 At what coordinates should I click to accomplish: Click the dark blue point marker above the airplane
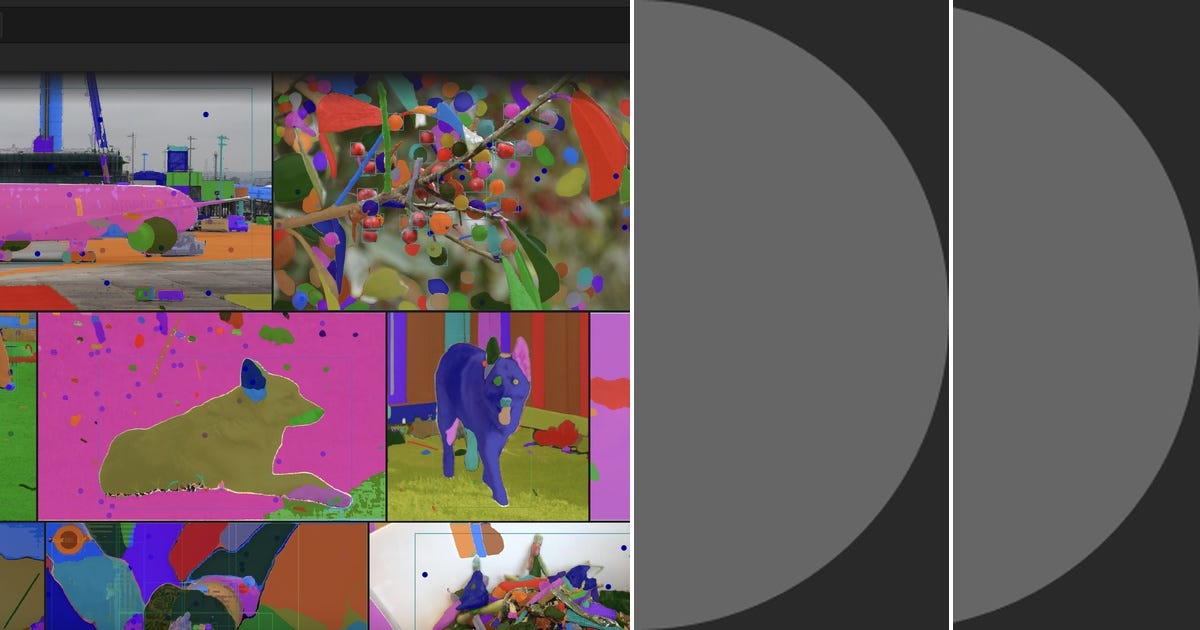pos(205,114)
